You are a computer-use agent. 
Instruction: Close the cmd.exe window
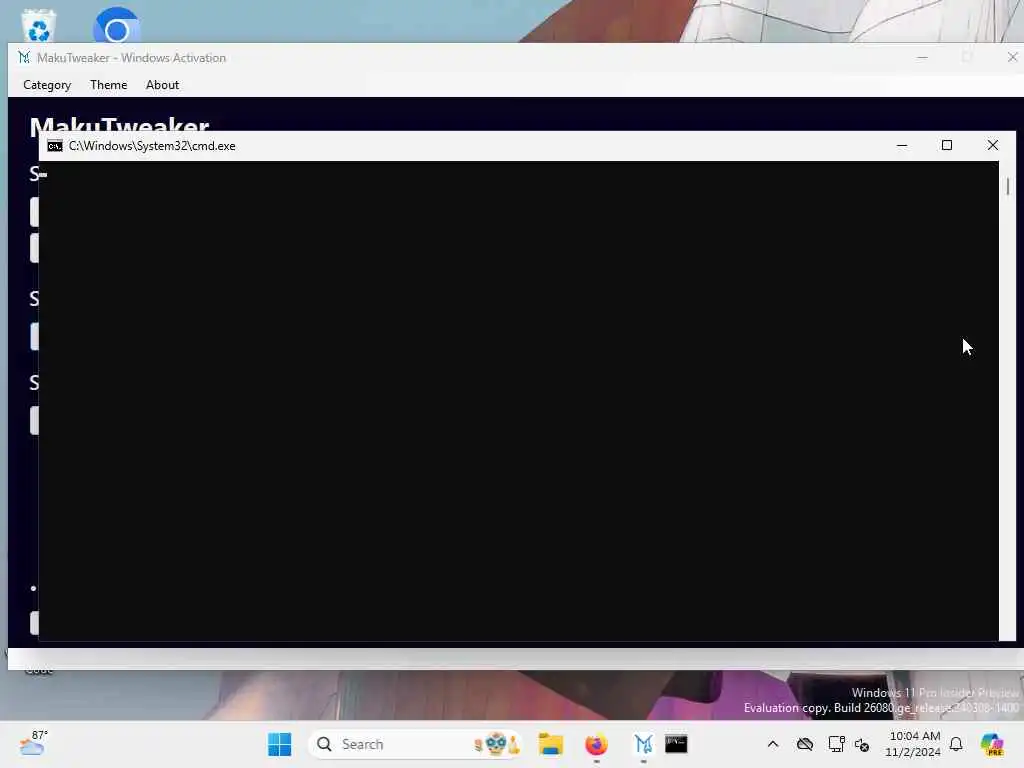pos(993,146)
